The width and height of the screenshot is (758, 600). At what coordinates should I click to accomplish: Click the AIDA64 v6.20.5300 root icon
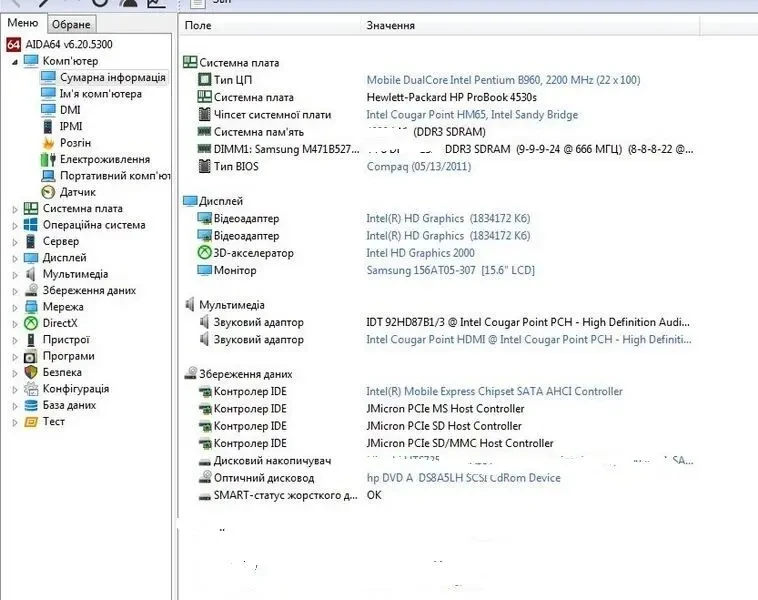[13, 44]
